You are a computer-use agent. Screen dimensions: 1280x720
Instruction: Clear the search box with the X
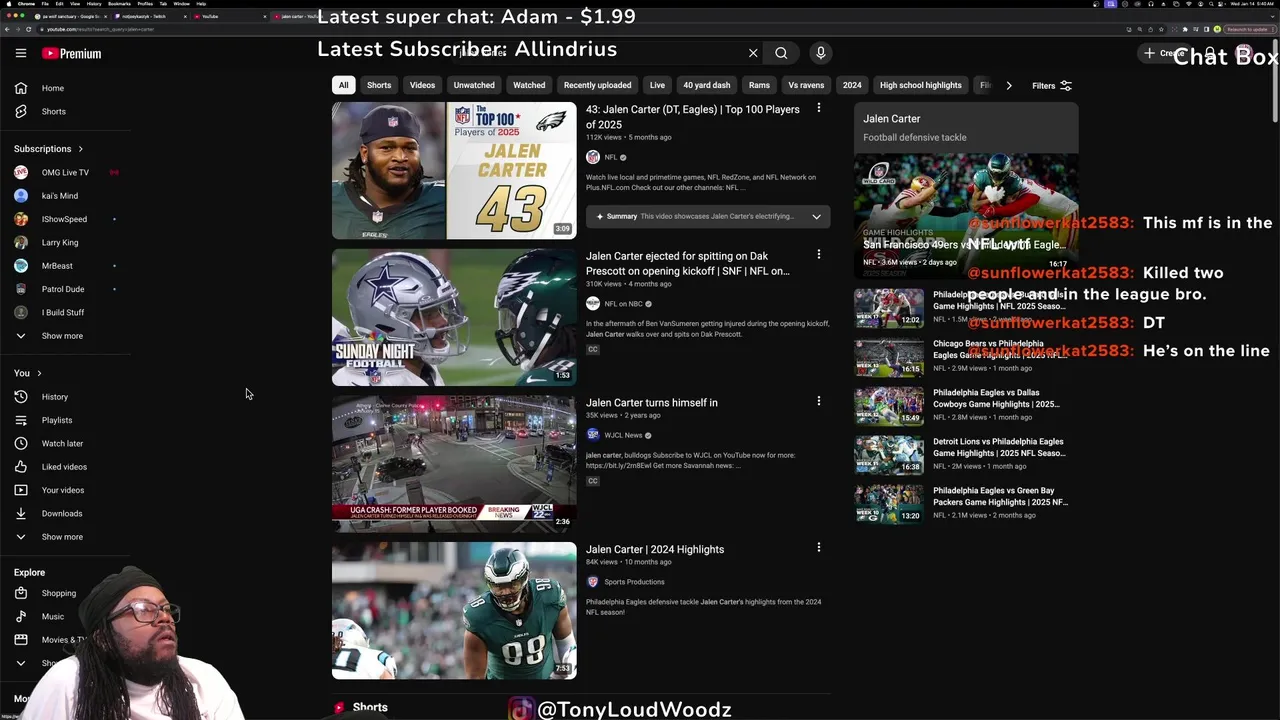(753, 53)
